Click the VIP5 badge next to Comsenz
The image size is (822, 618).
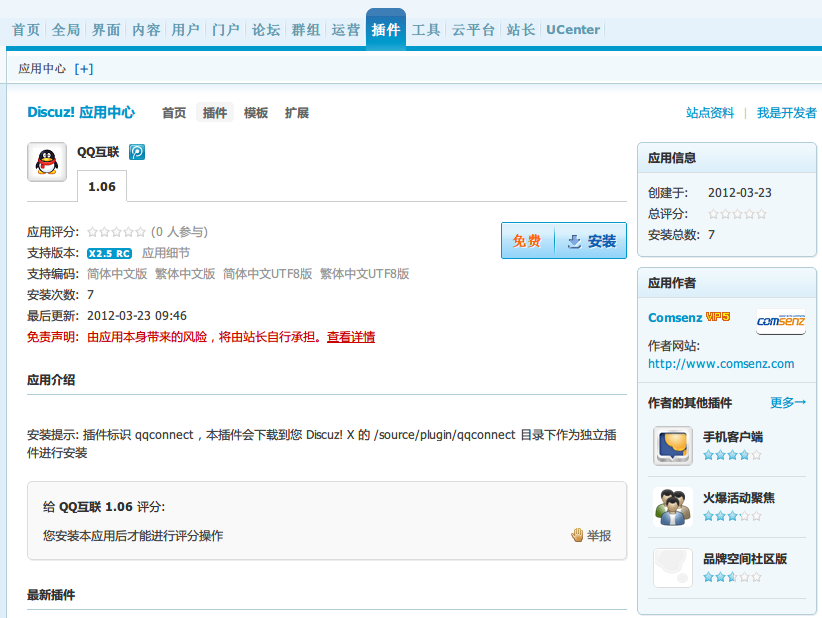tap(718, 317)
